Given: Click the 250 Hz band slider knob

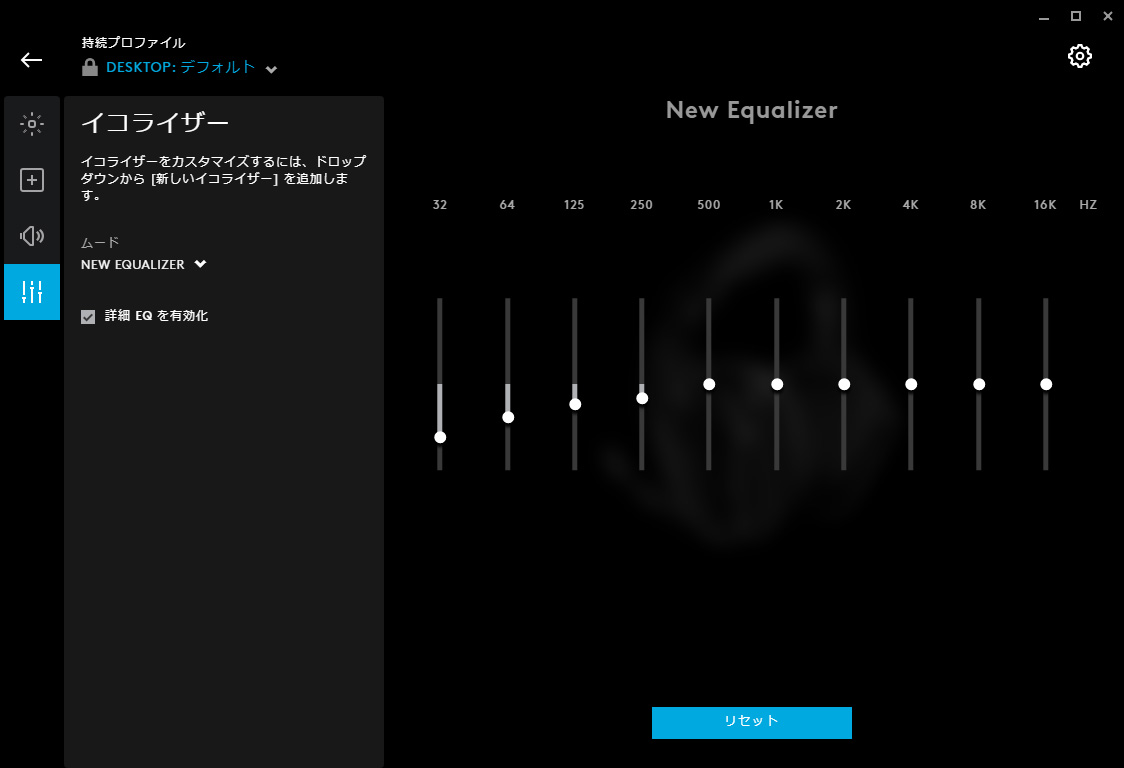Looking at the screenshot, I should [642, 398].
